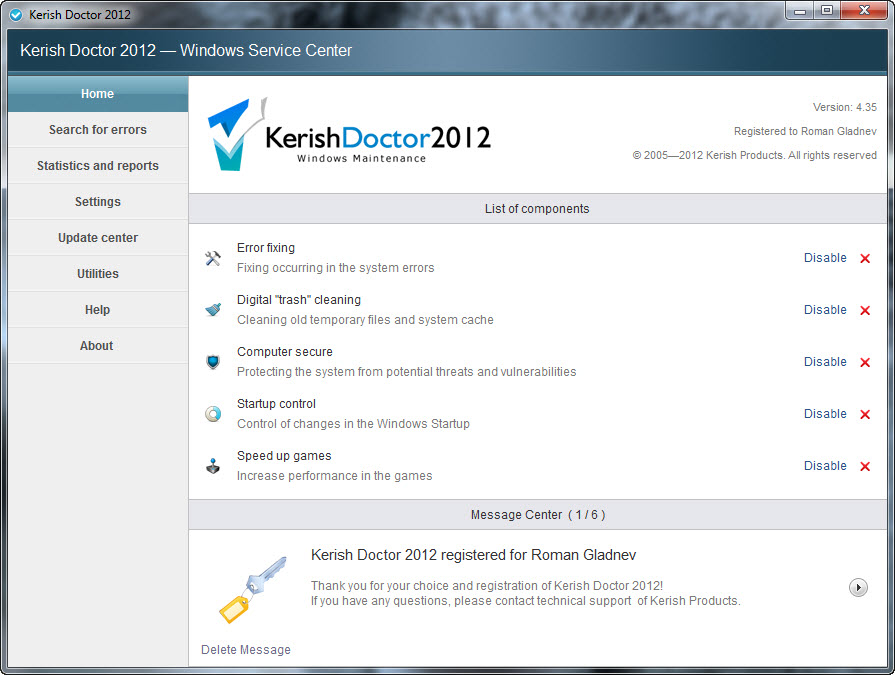Go to Search for errors
Screen dimensions: 895x675
pyautogui.click(x=98, y=130)
